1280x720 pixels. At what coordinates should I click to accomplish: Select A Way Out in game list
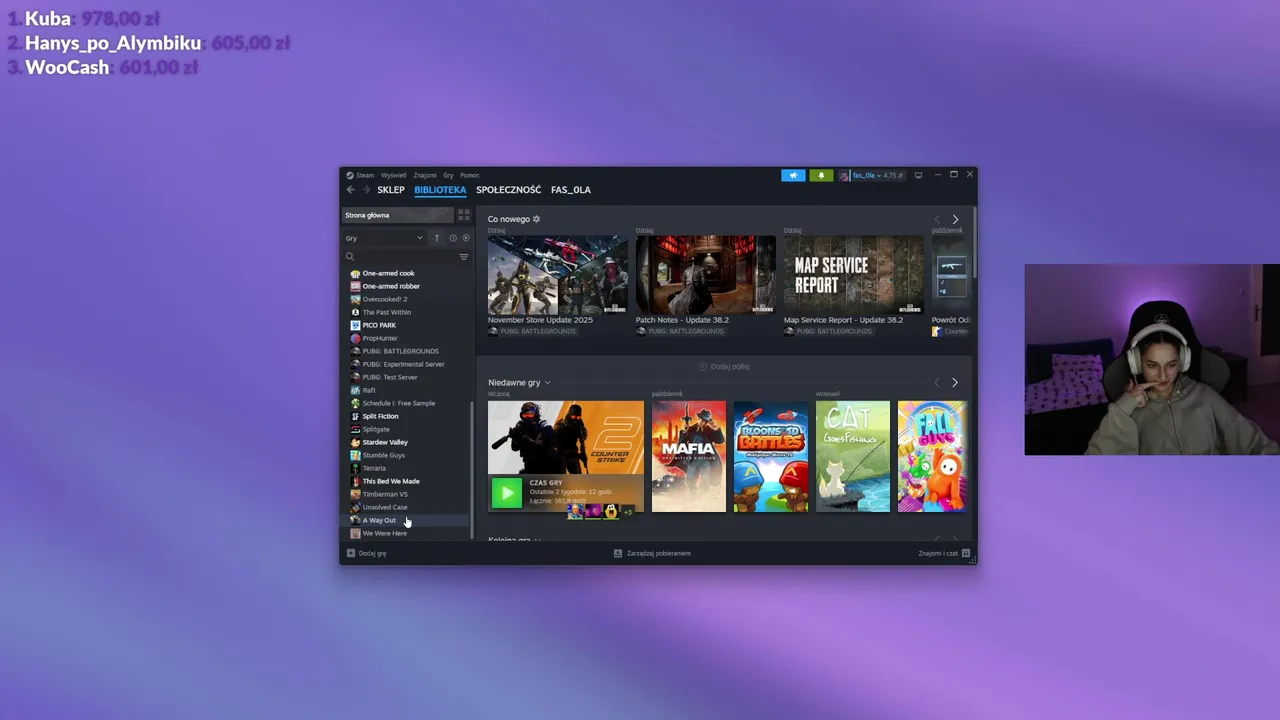[x=406, y=520]
